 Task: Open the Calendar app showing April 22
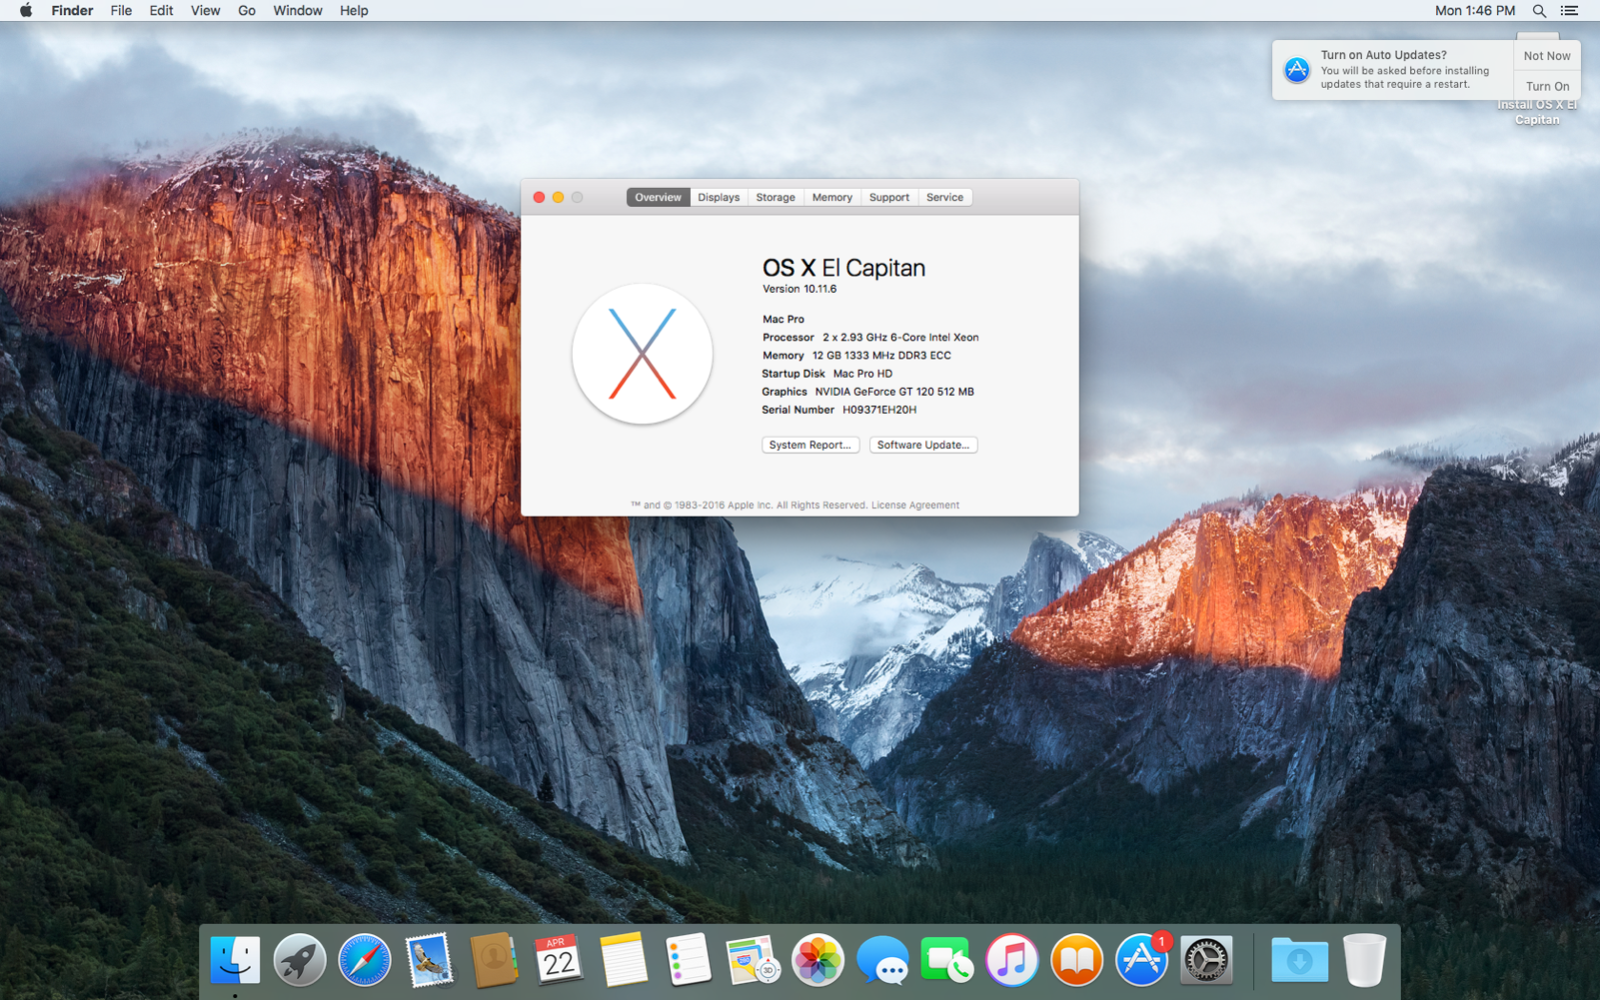(x=557, y=960)
